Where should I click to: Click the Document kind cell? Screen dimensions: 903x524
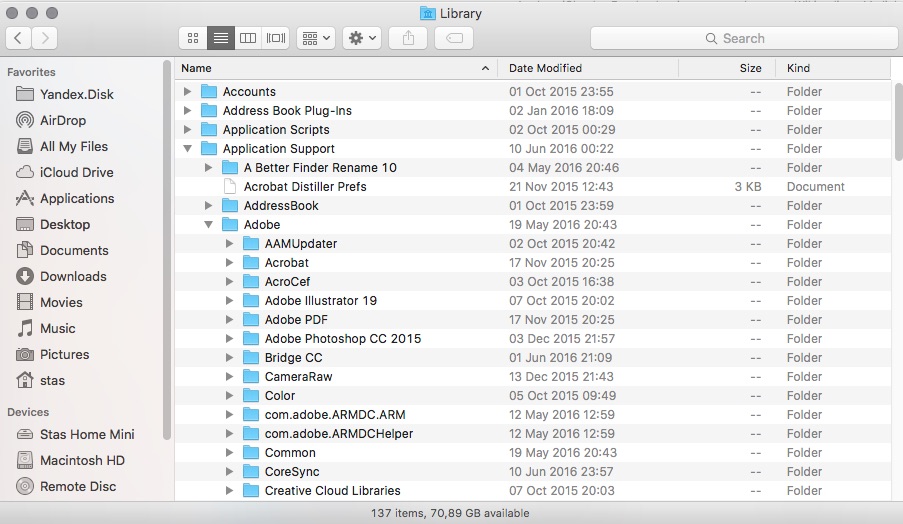point(815,187)
